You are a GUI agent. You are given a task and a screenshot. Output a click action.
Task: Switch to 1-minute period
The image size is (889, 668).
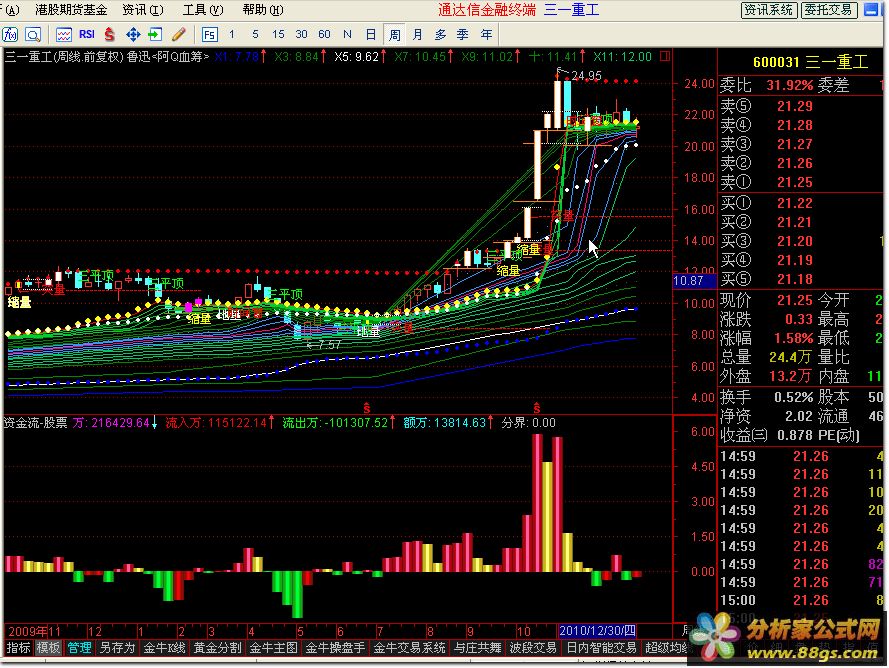pyautogui.click(x=232, y=35)
